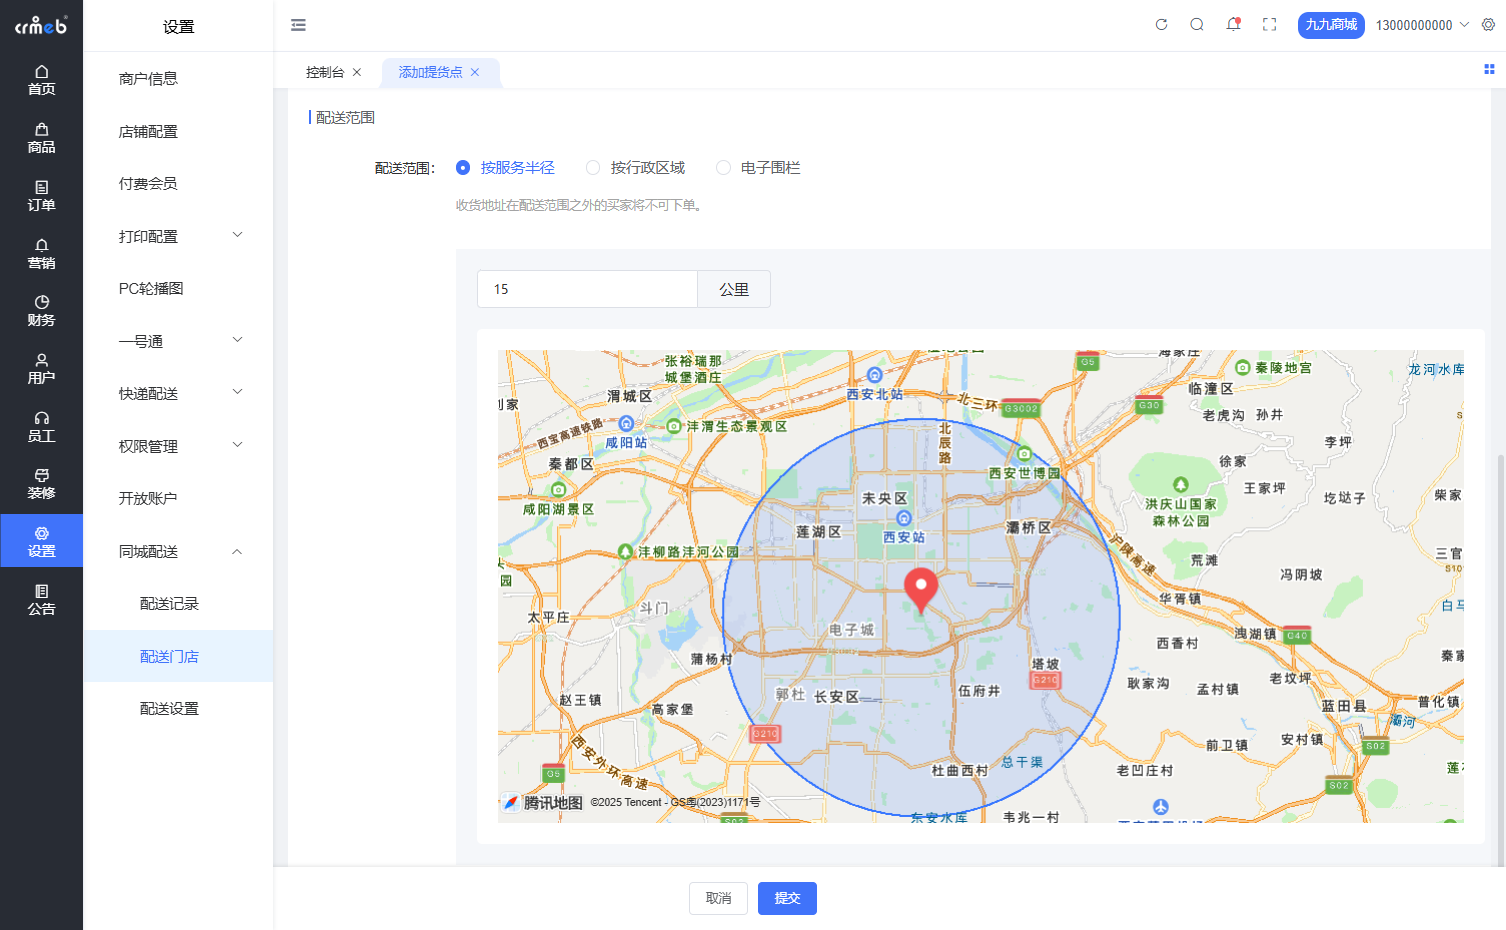The height and width of the screenshot is (930, 1506).
Task: Select 按行政区域 radio option
Action: 593,168
